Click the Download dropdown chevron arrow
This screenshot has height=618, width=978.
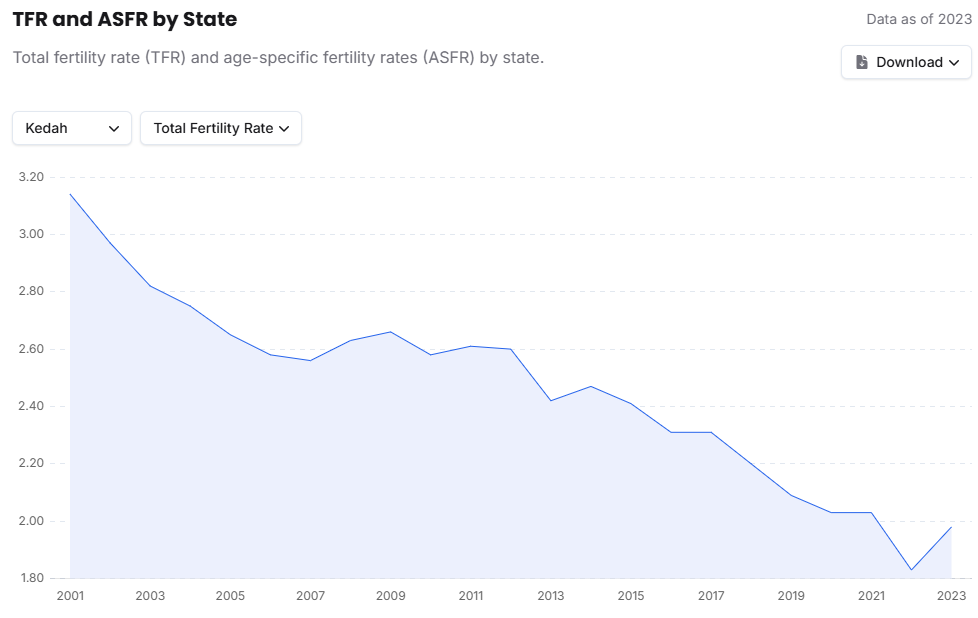point(954,62)
